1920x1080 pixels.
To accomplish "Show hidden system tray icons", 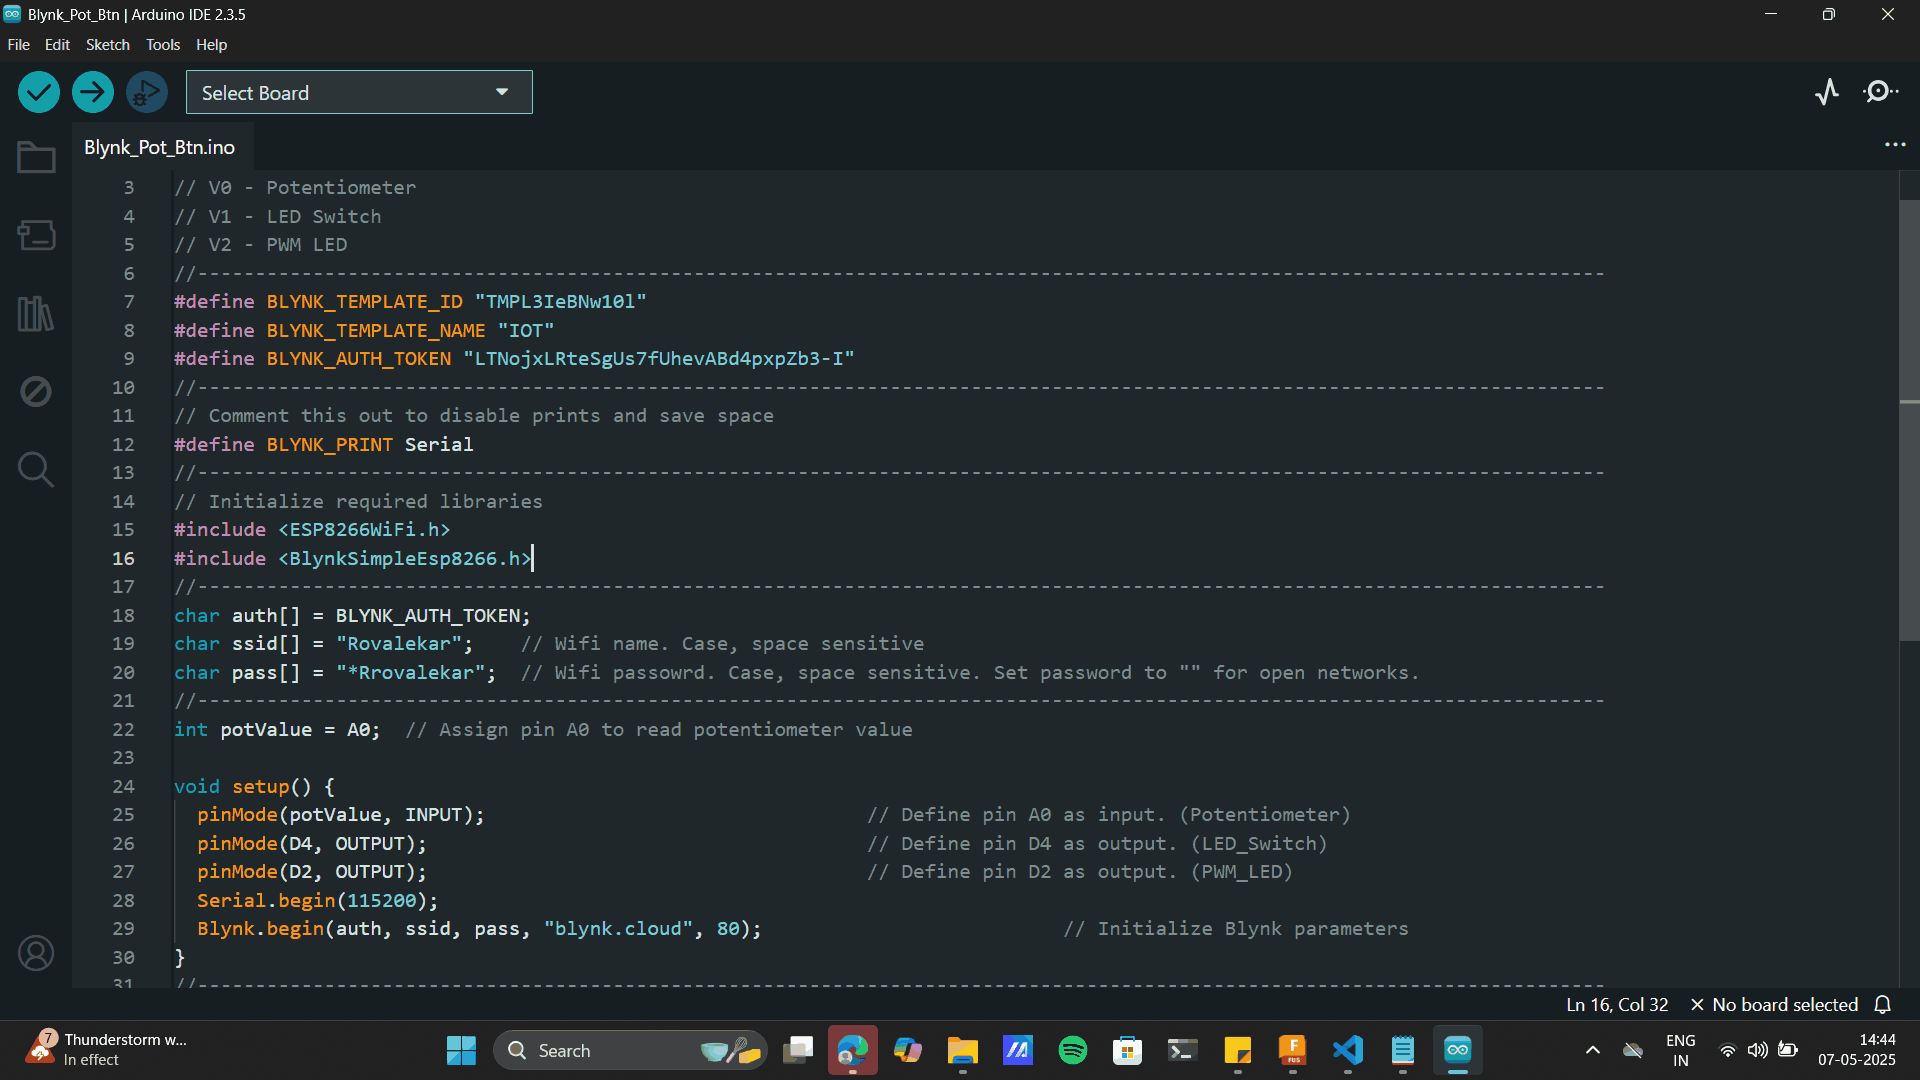I will (x=1593, y=1050).
